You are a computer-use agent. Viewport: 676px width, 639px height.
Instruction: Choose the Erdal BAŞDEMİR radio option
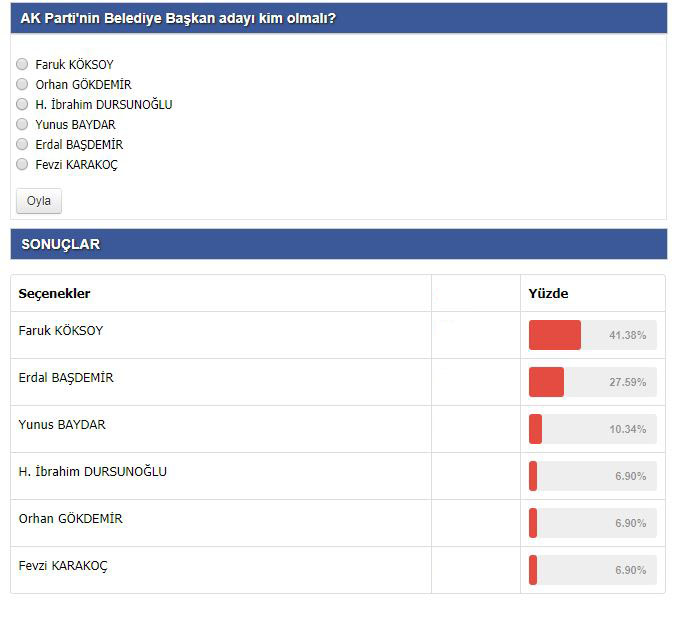(x=23, y=145)
